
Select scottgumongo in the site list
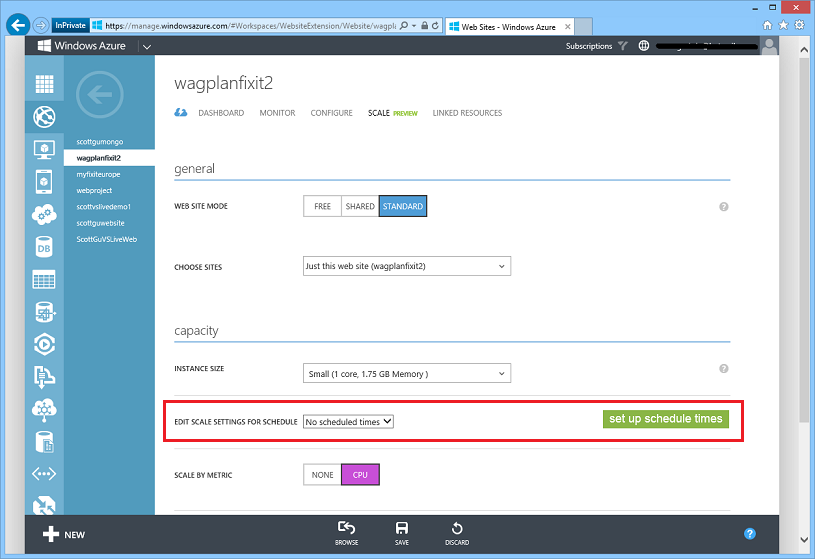(x=100, y=141)
